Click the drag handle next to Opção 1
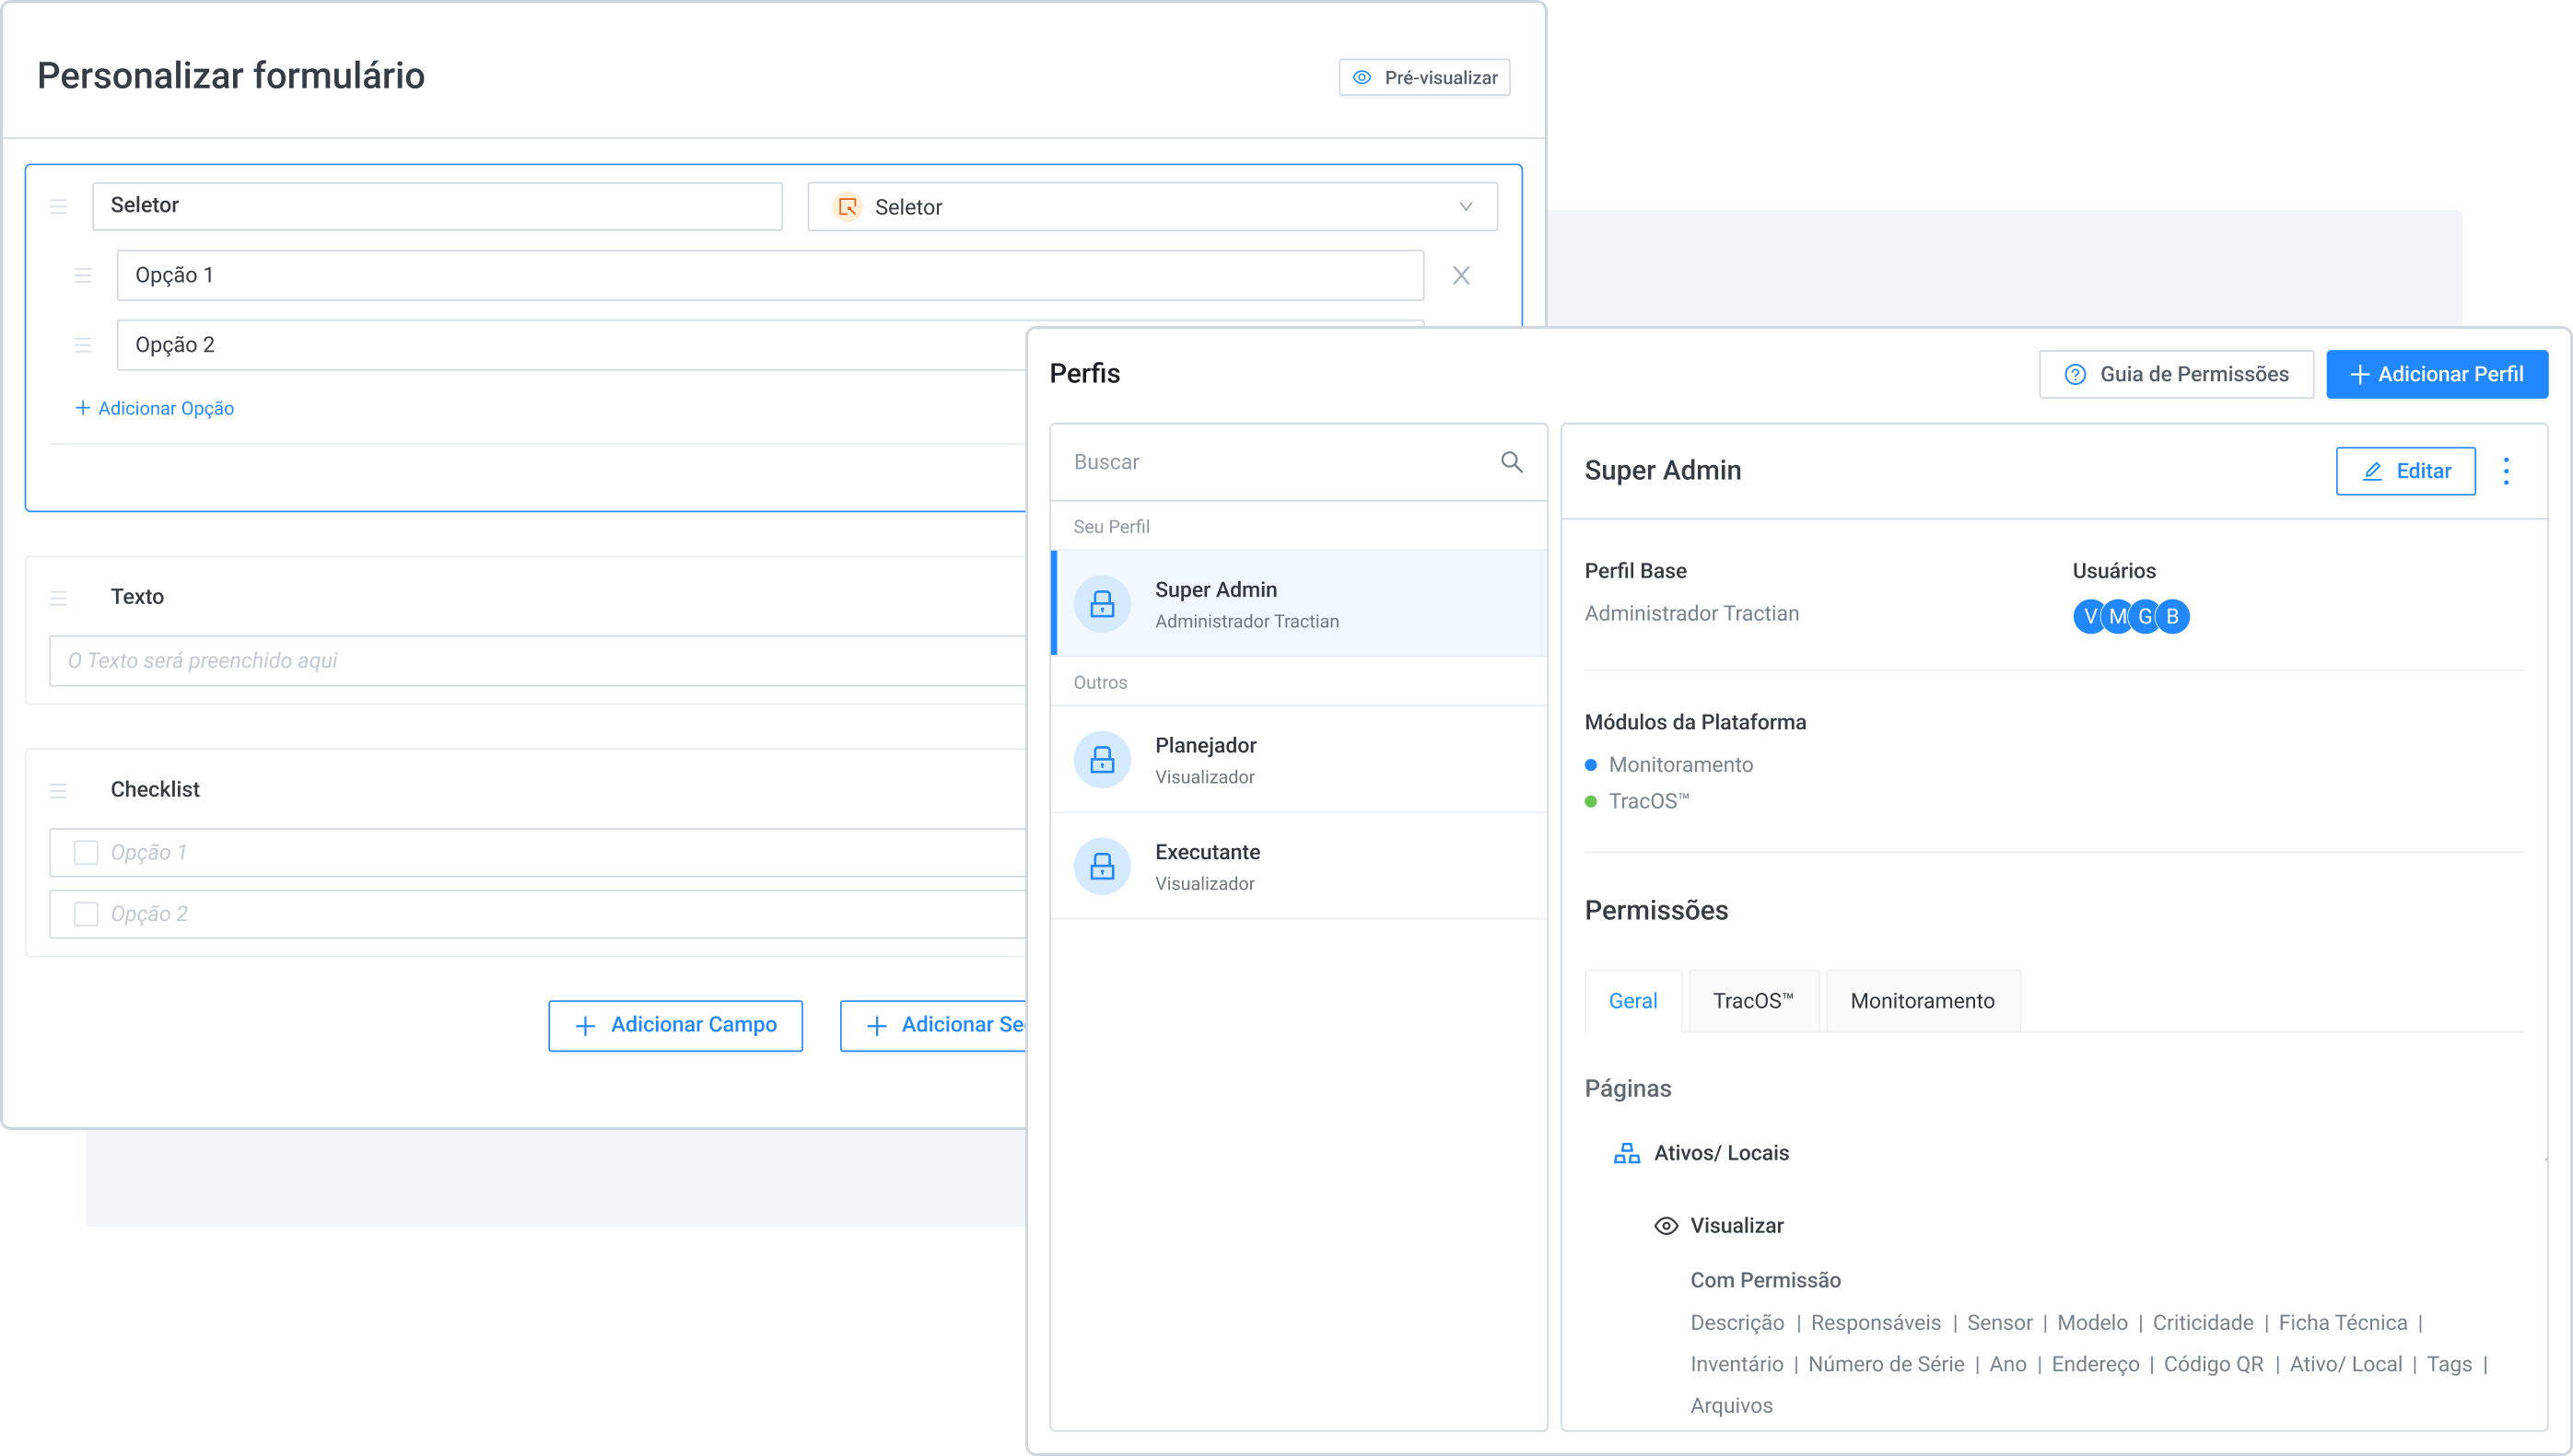 tap(83, 275)
